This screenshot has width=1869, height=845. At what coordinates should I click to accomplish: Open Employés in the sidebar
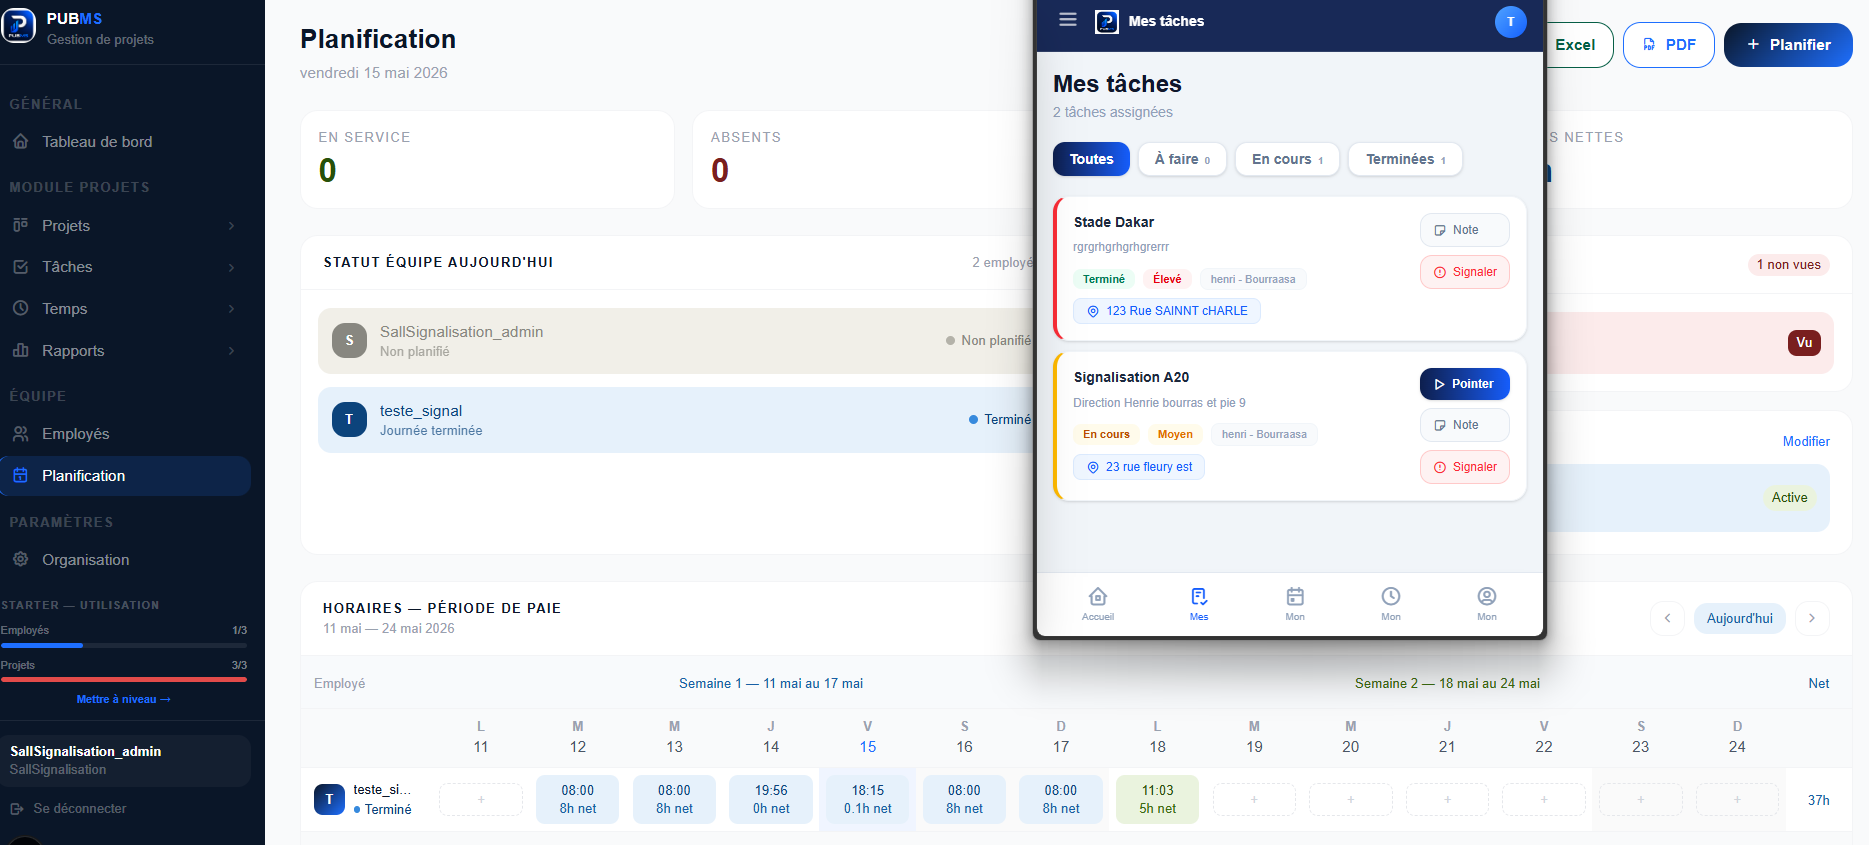coord(125,434)
